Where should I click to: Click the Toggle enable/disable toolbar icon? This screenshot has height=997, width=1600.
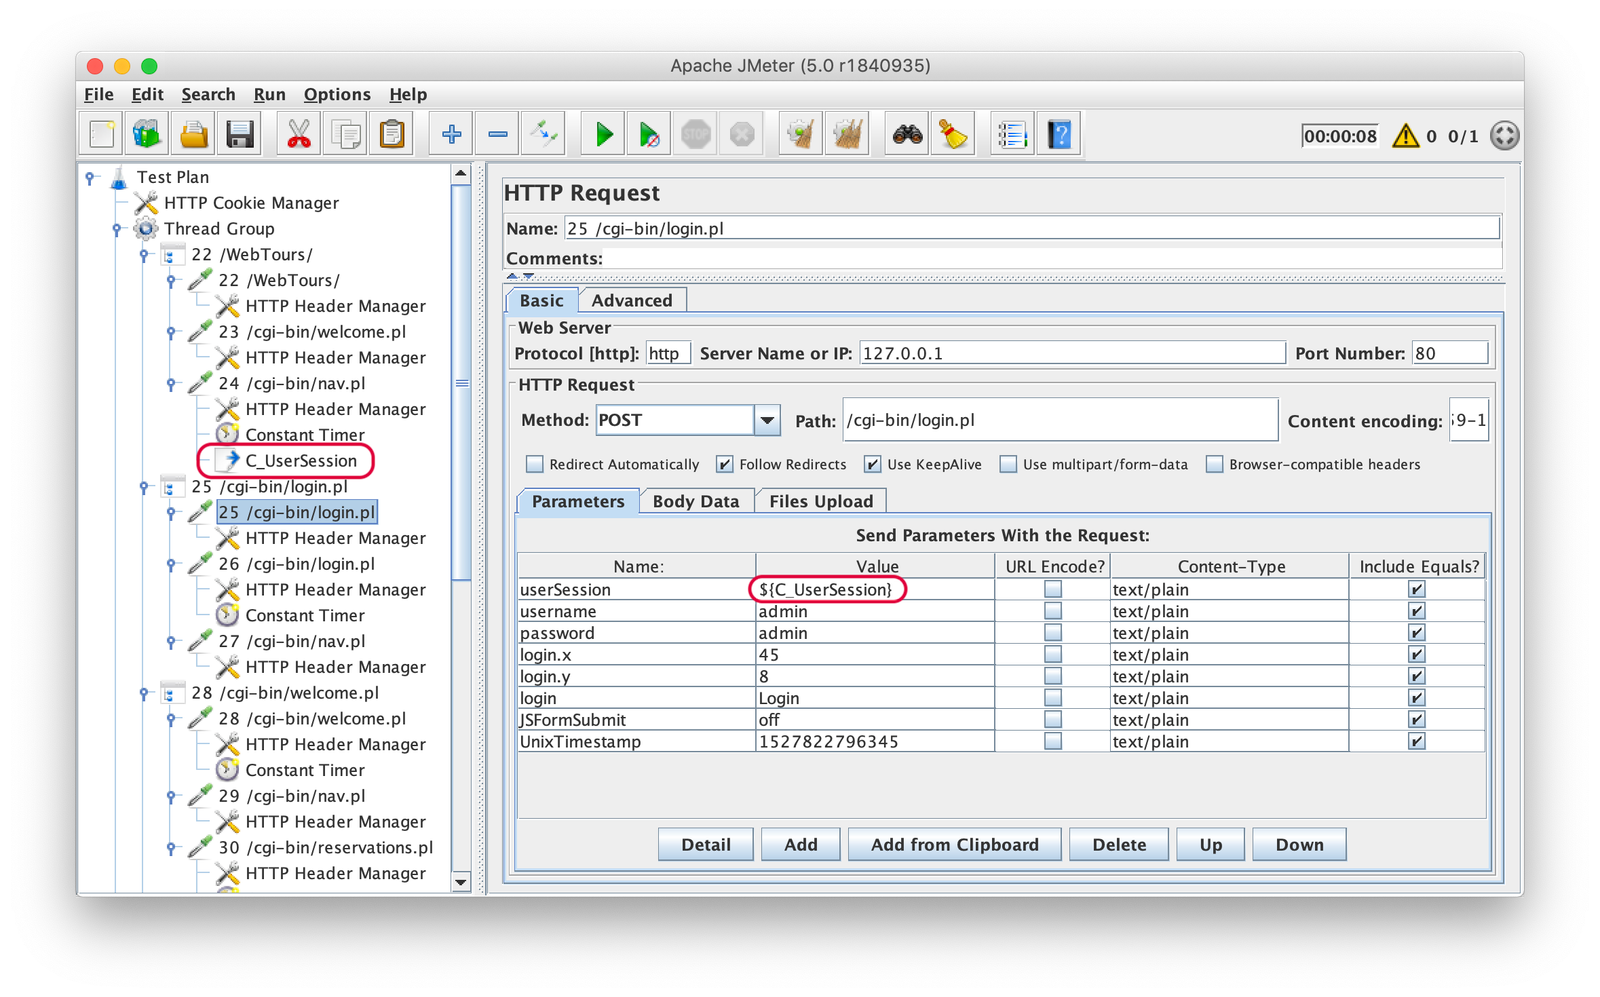point(545,134)
